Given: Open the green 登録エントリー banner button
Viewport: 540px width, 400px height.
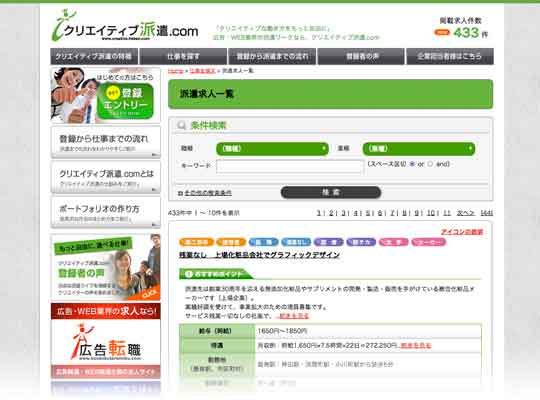Looking at the screenshot, I should pos(125,102).
